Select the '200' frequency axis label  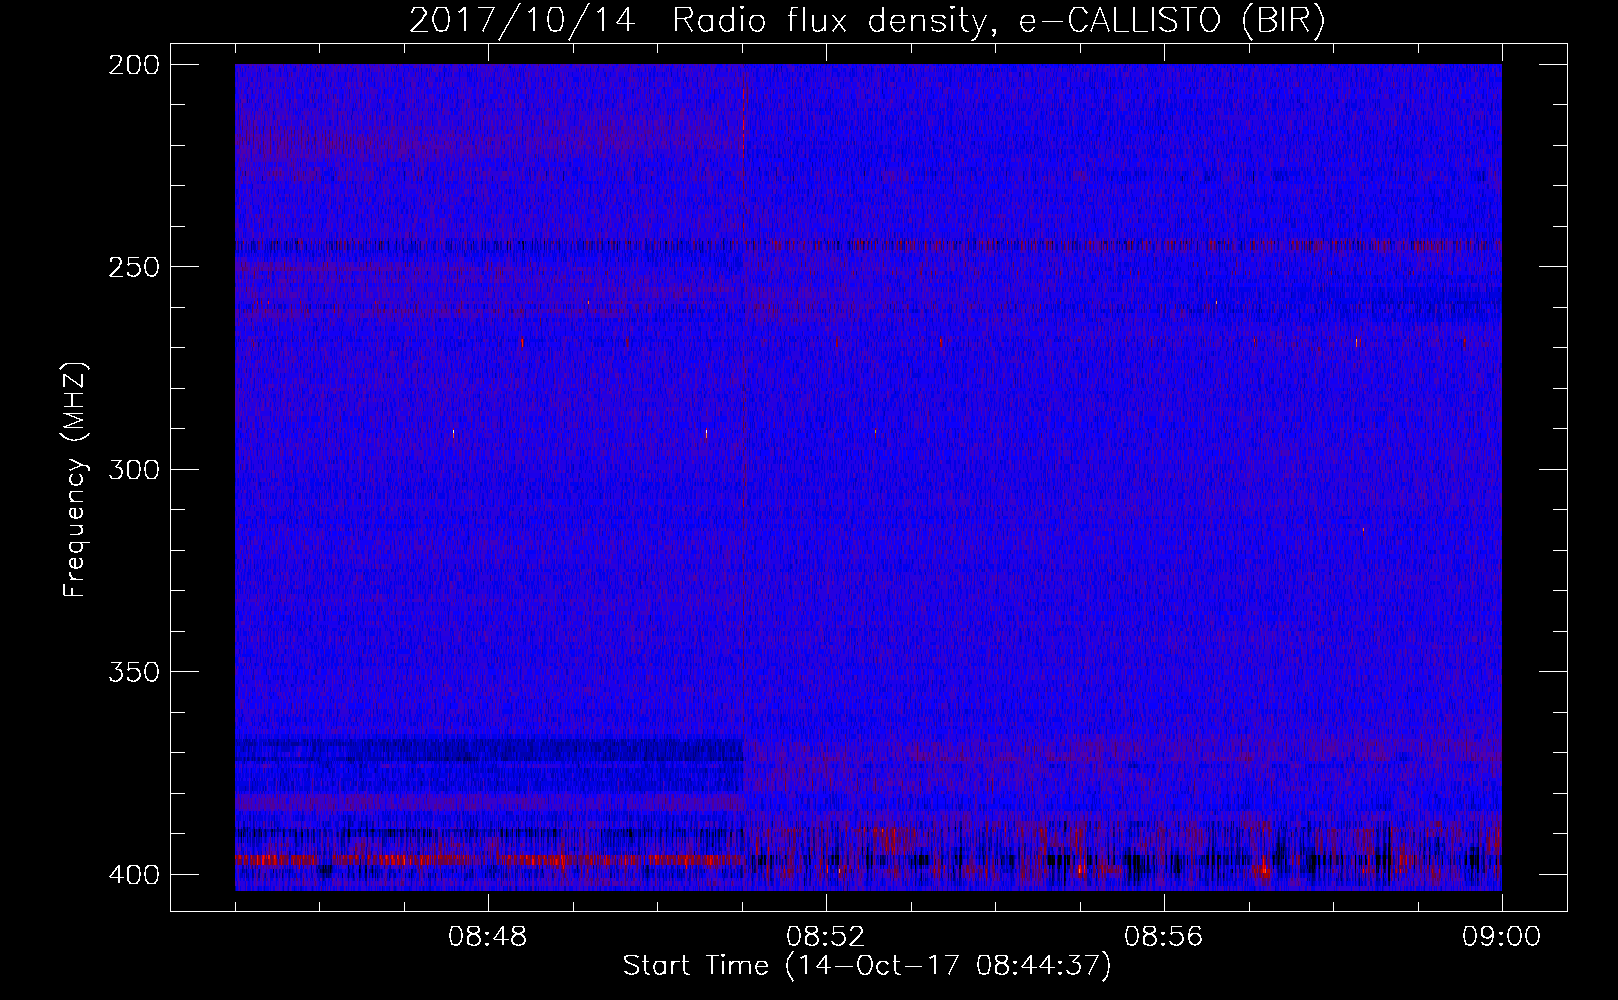click(133, 65)
